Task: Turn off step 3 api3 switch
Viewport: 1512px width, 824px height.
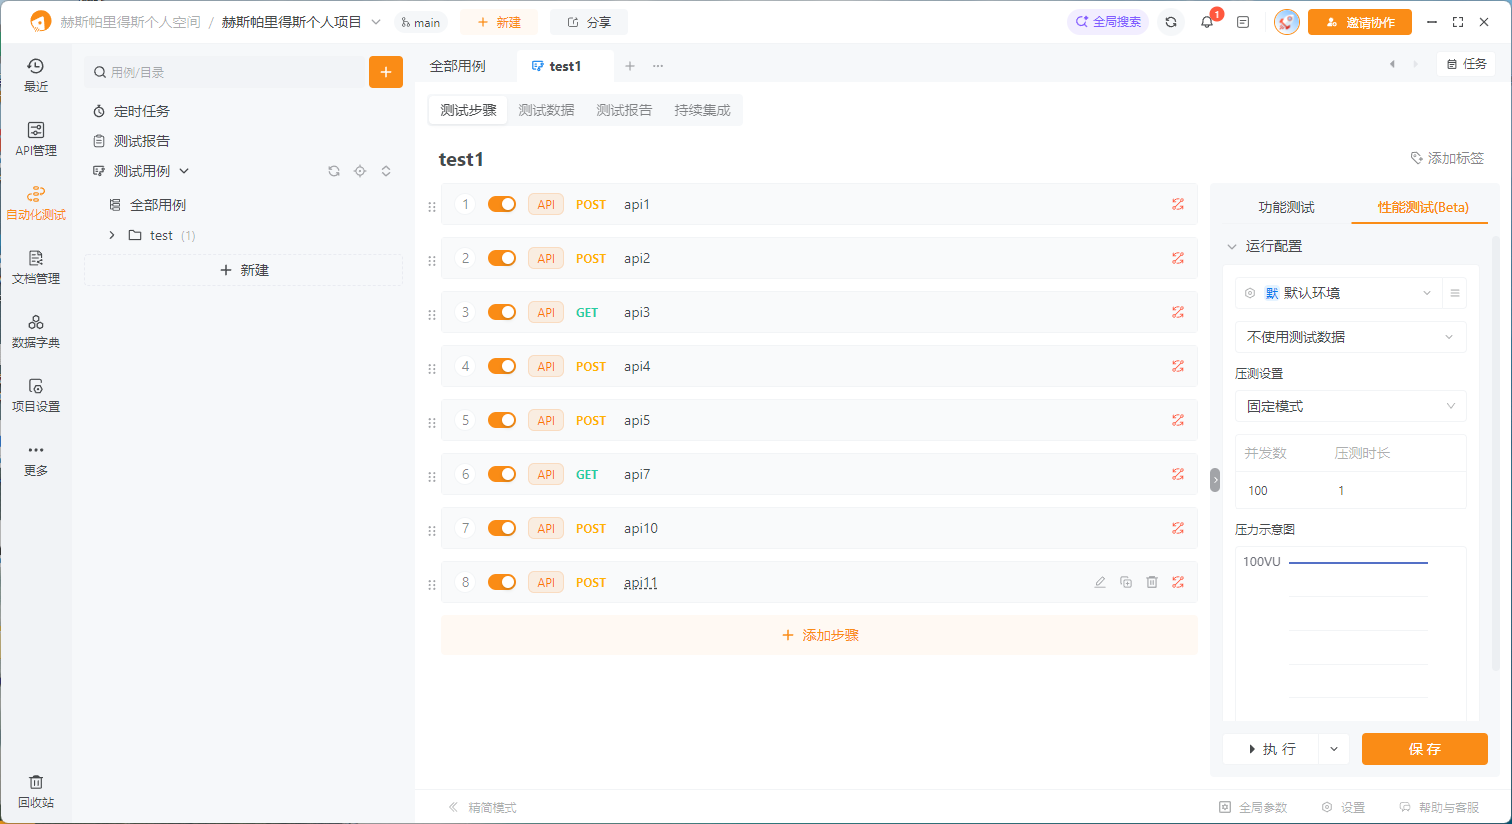Action: [x=502, y=312]
